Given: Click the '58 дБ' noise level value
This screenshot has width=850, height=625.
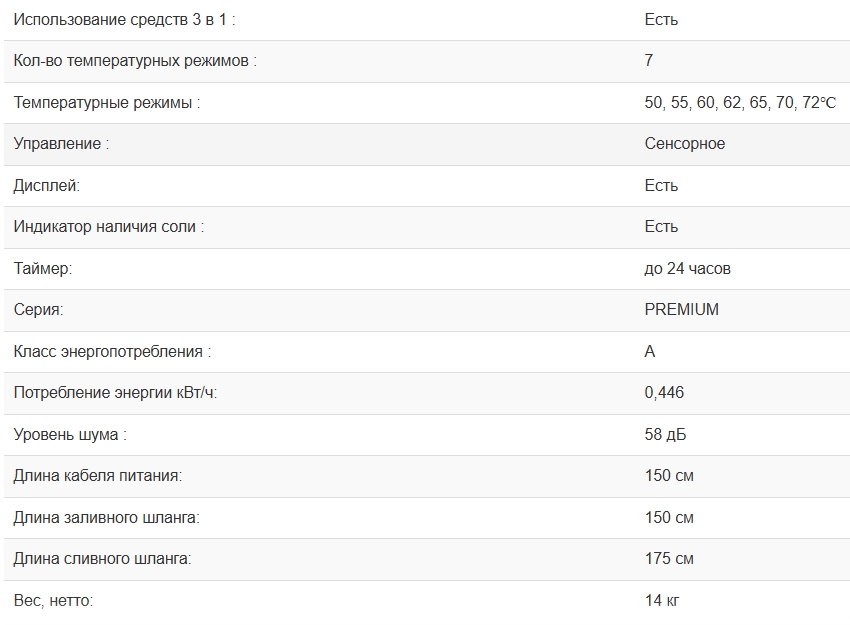Looking at the screenshot, I should (666, 435).
